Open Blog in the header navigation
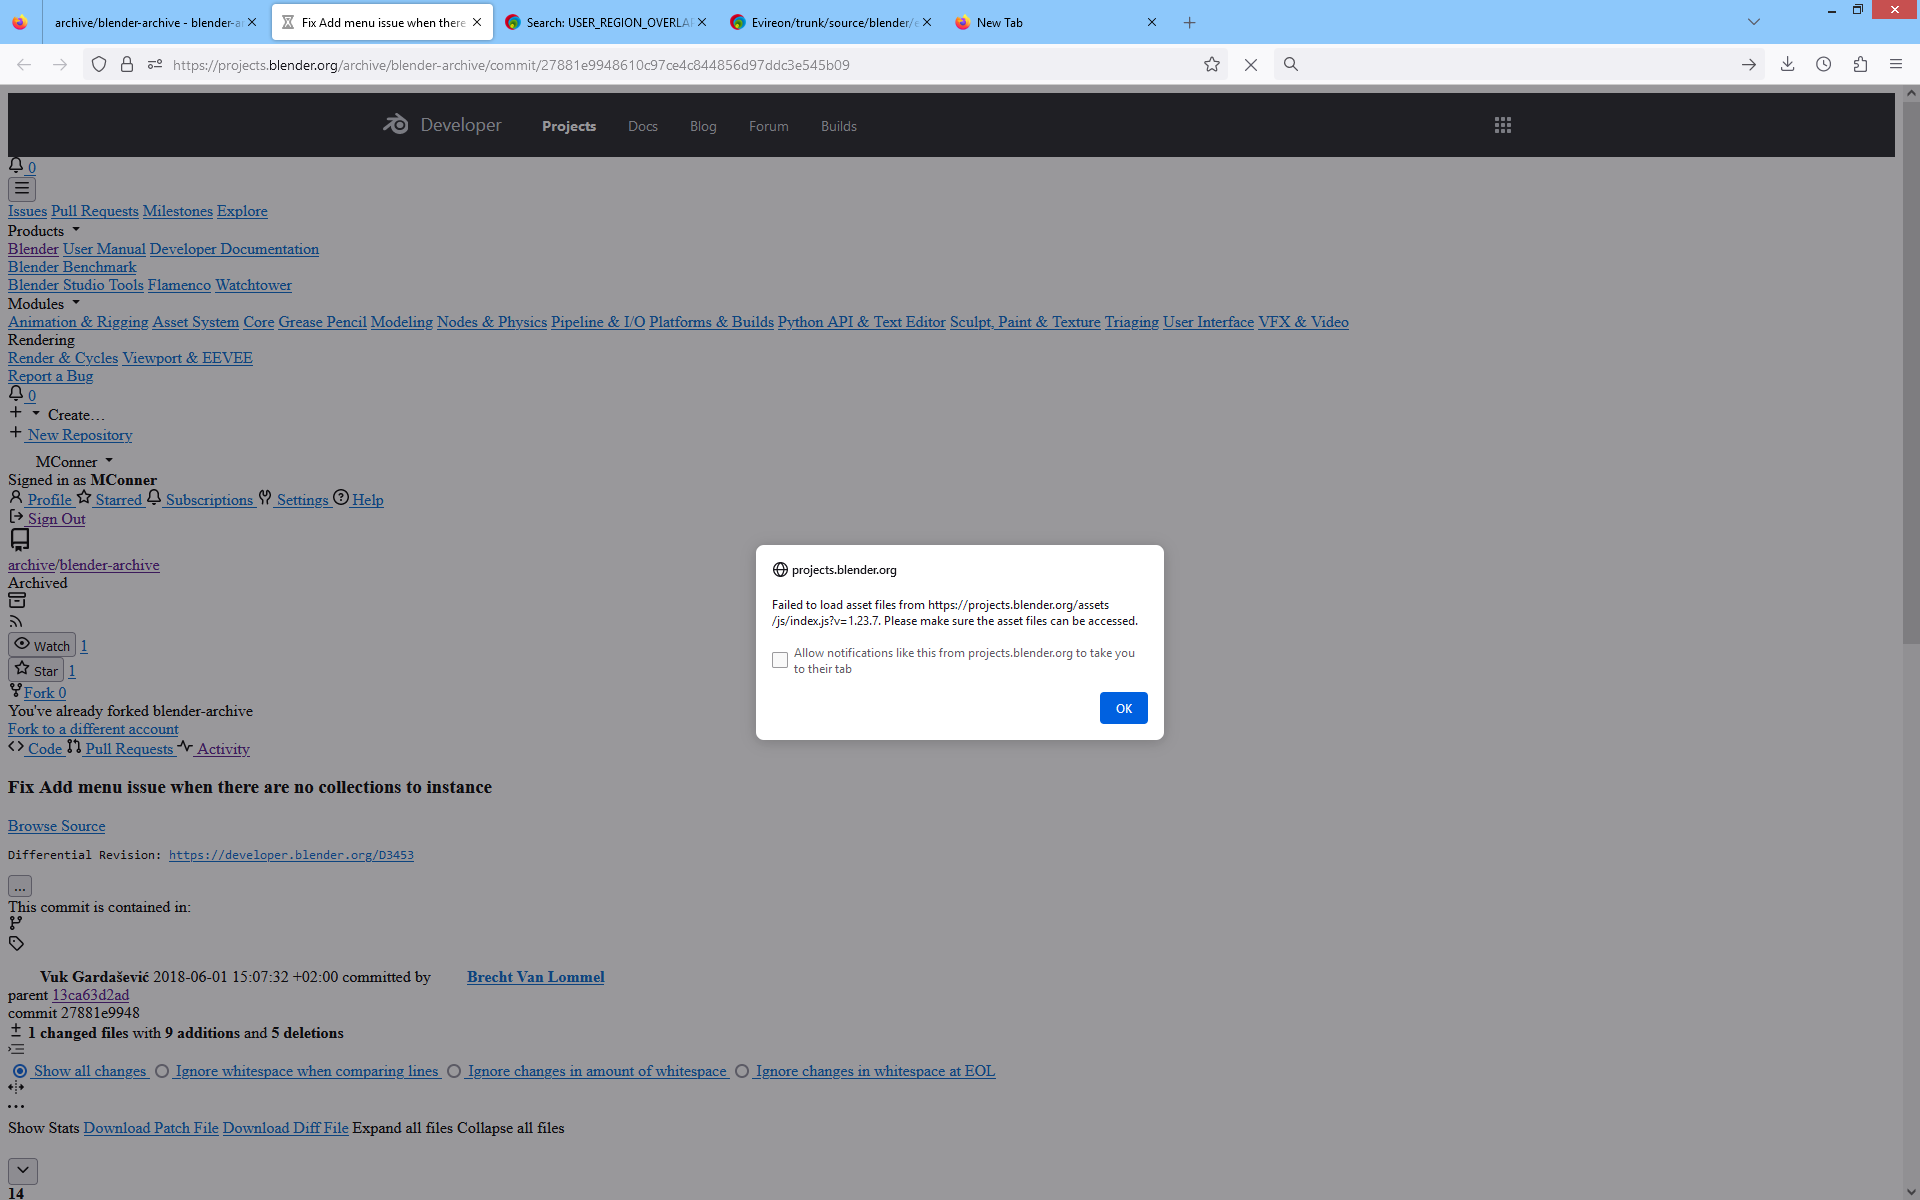This screenshot has width=1920, height=1200. 703,126
